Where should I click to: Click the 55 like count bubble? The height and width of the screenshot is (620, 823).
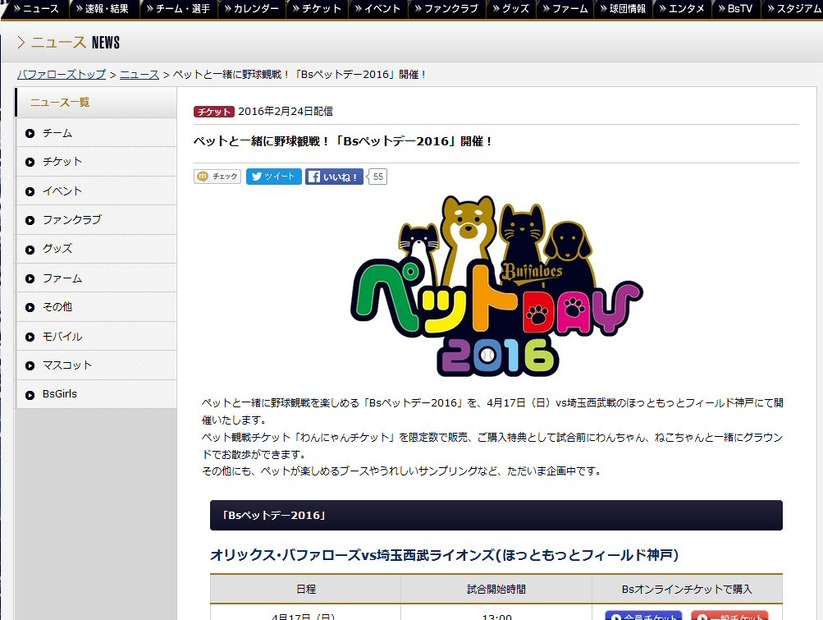(x=377, y=177)
